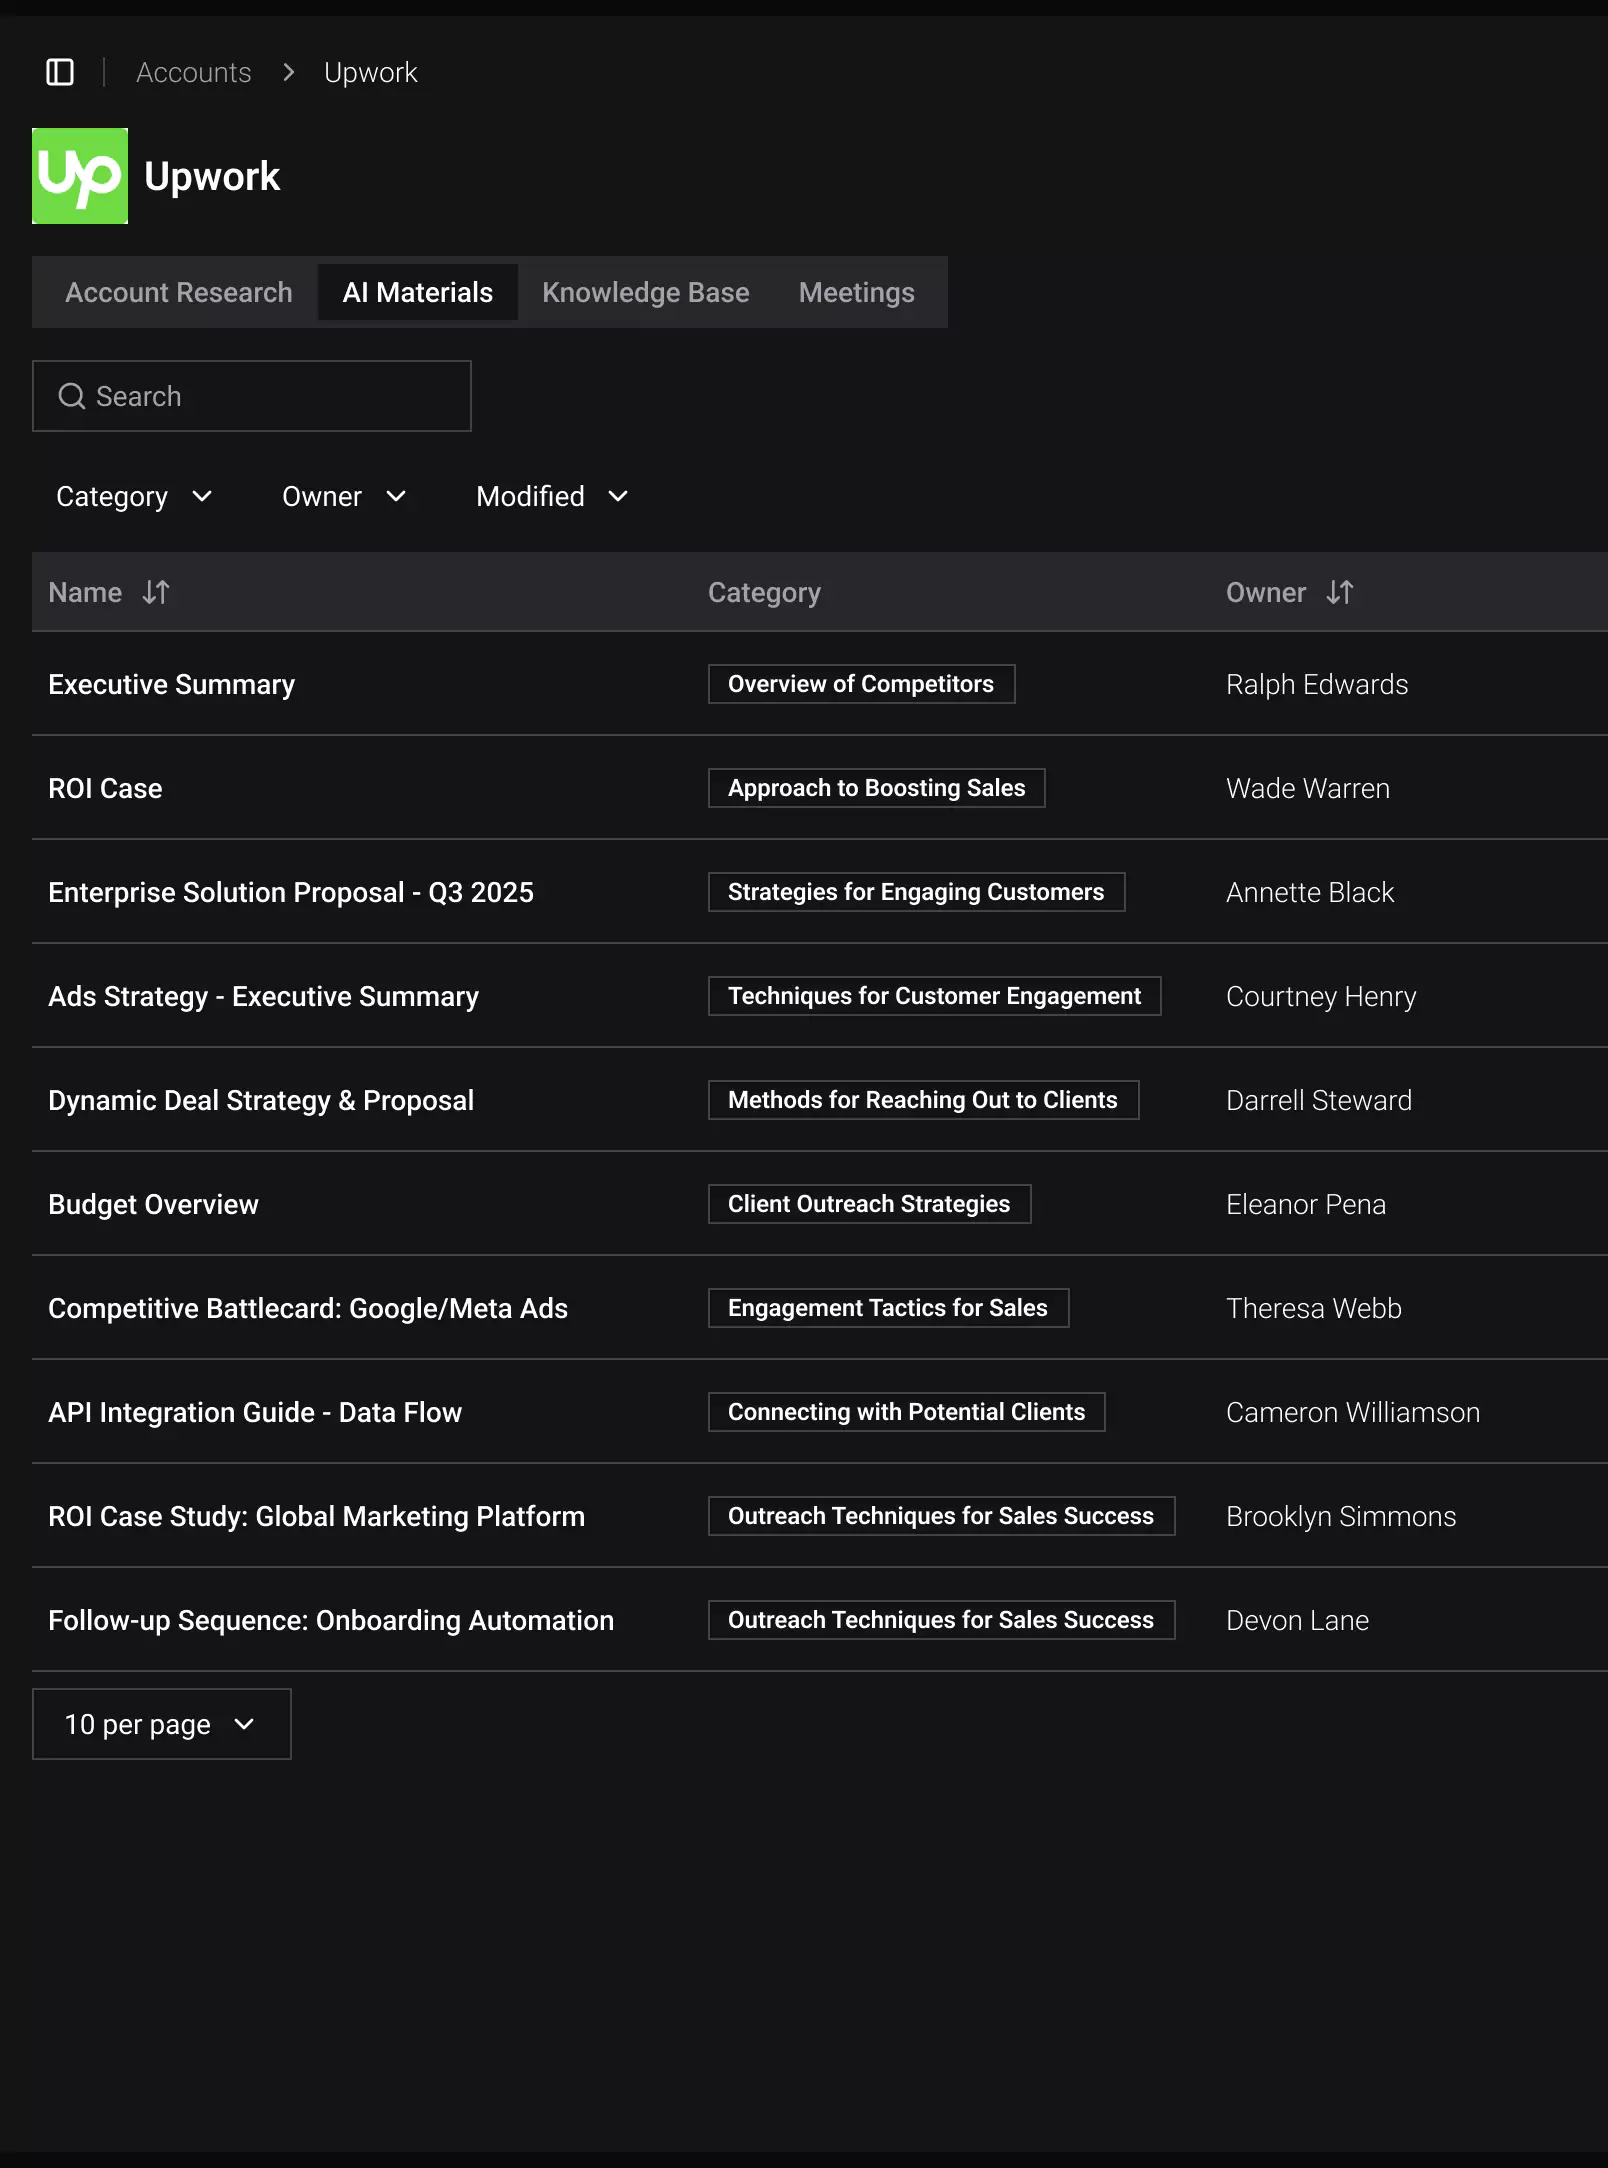
Task: Click Methods for Reaching Out to Clients tag
Action: pos(924,1100)
